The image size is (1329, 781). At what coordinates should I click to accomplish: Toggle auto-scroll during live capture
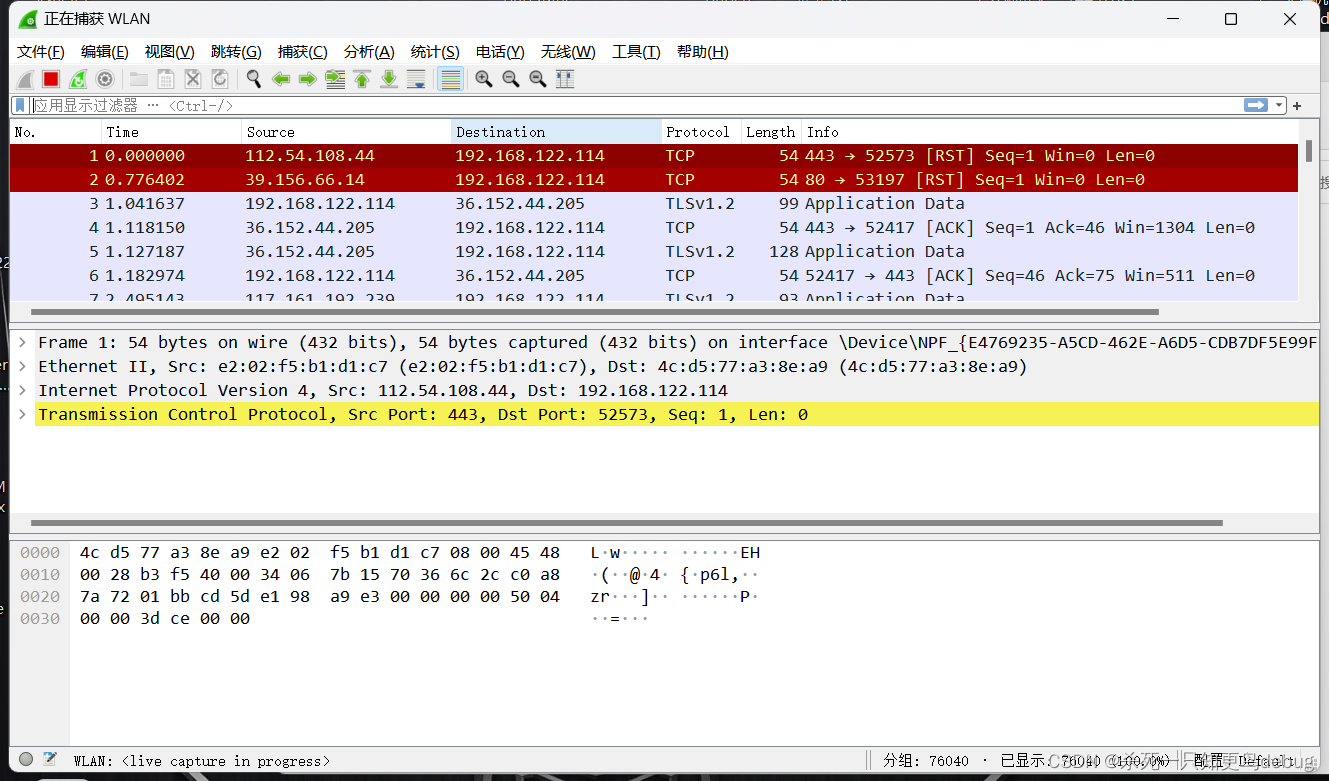click(x=416, y=79)
